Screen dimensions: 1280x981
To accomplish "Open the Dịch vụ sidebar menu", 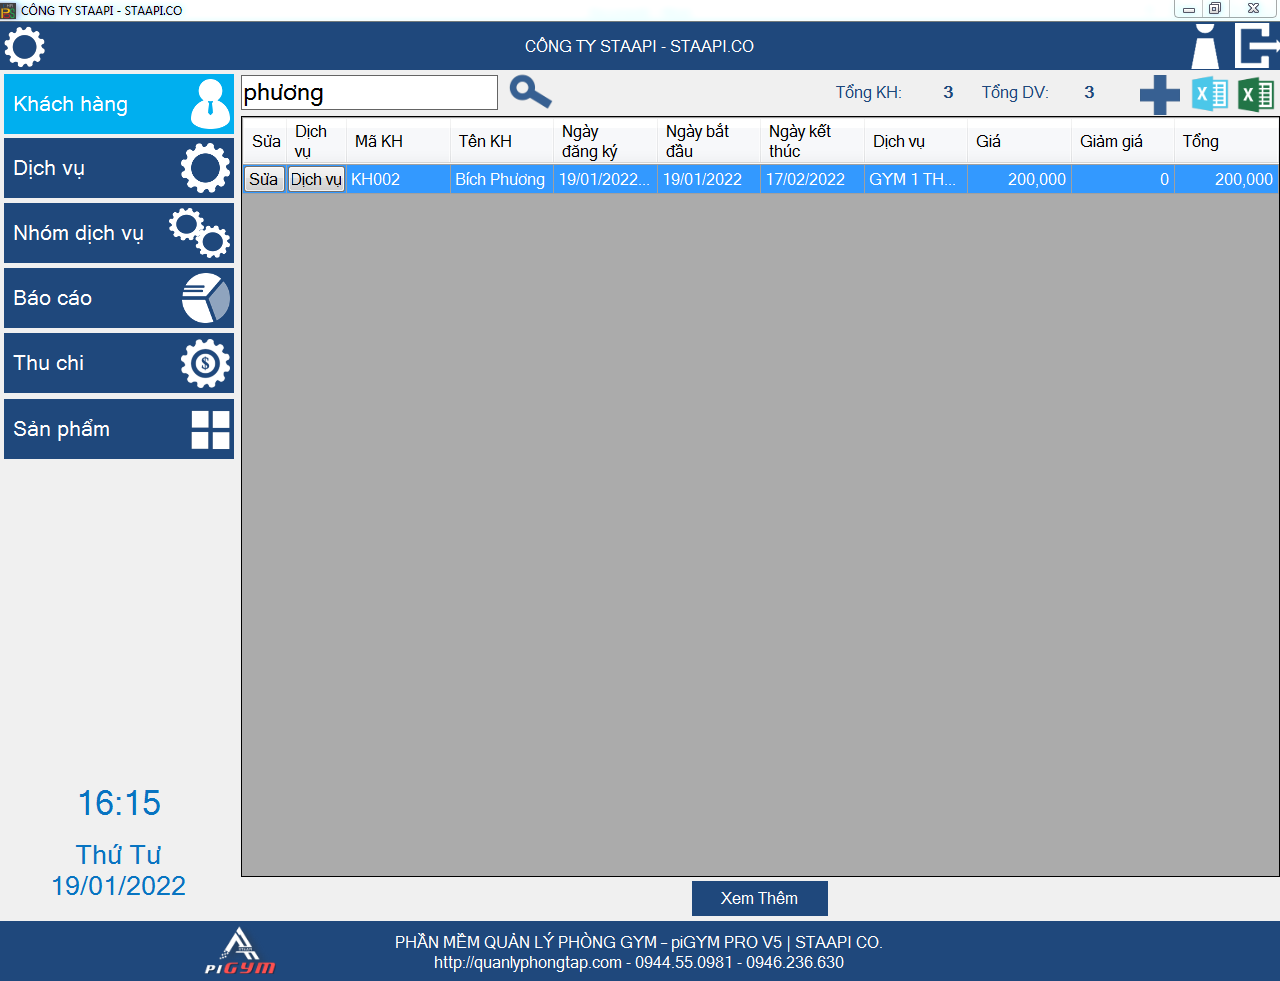I will (x=119, y=168).
